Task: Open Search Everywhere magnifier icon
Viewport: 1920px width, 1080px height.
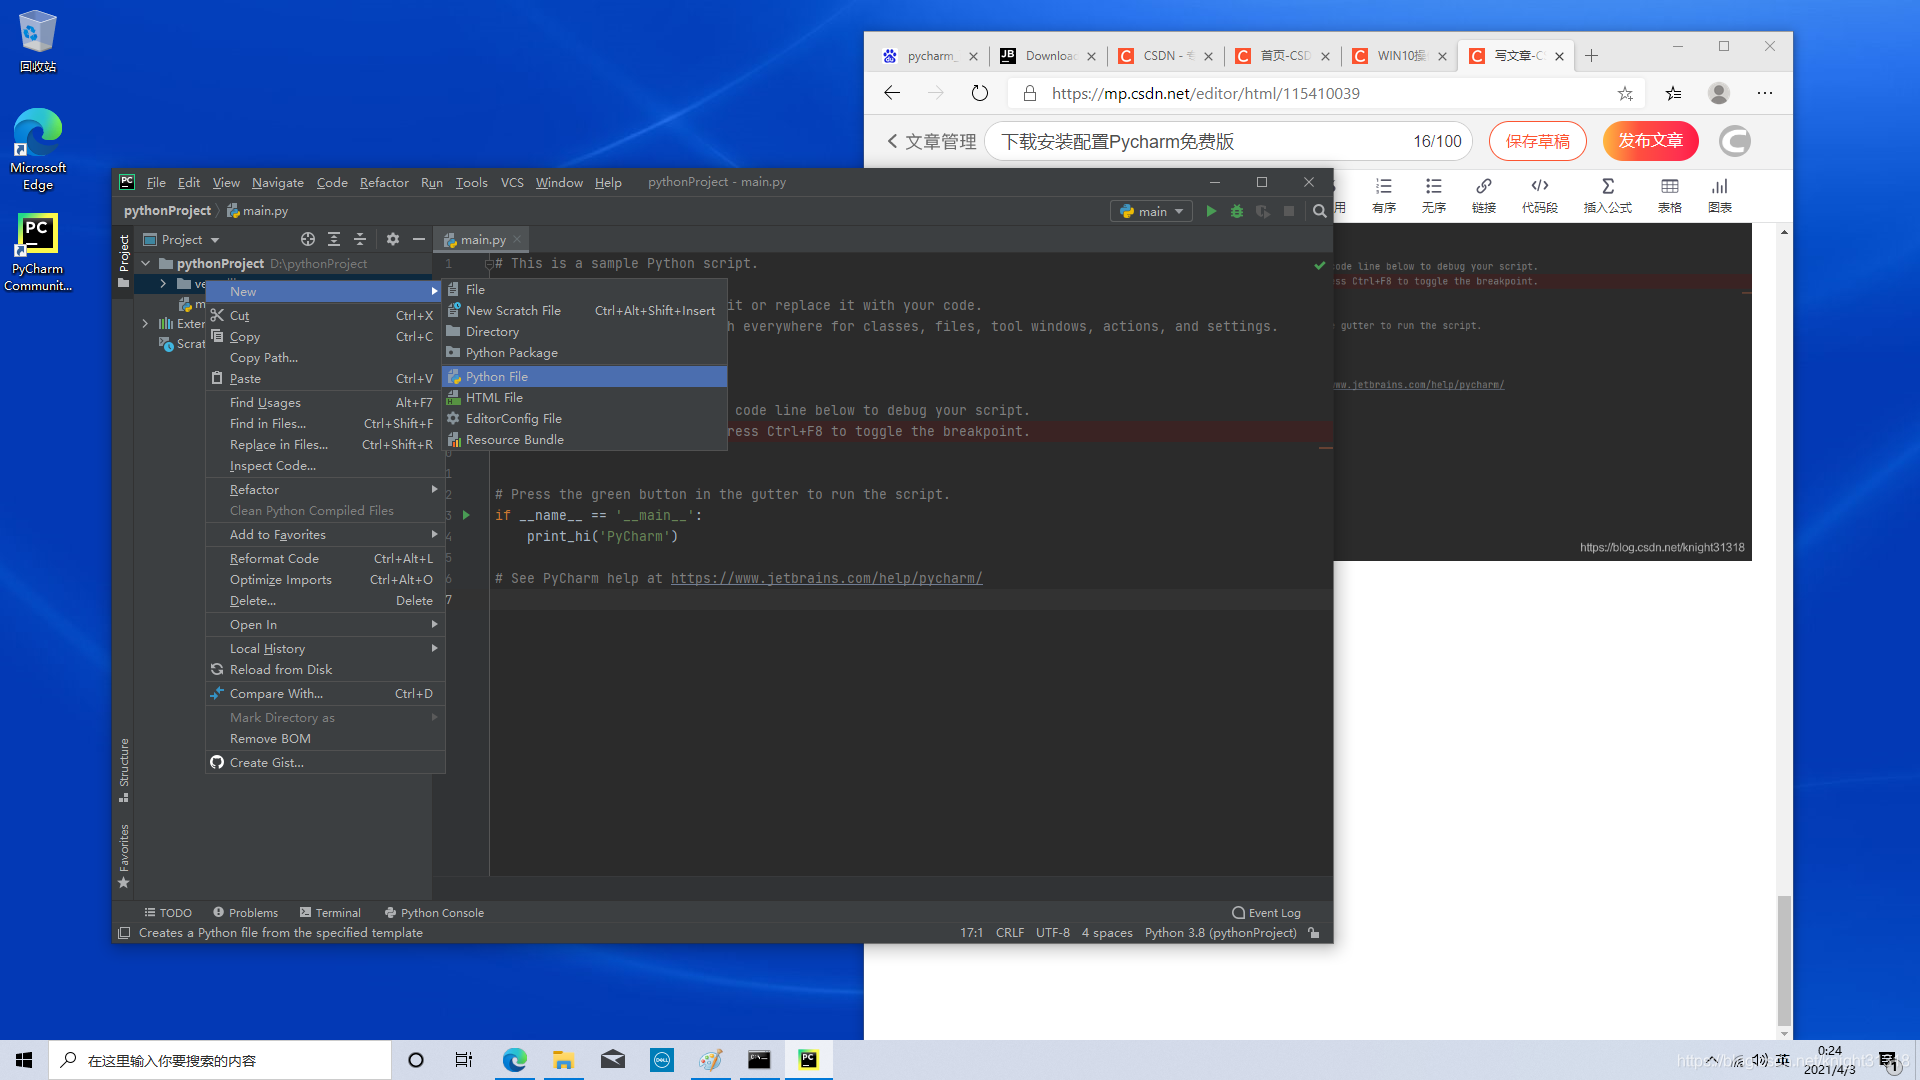Action: click(x=1319, y=211)
